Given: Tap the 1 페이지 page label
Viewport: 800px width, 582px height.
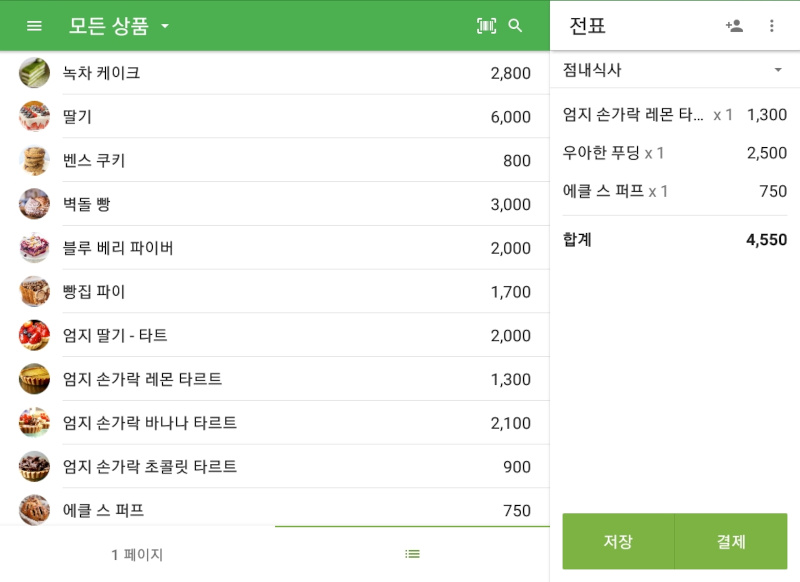Looking at the screenshot, I should tap(135, 553).
